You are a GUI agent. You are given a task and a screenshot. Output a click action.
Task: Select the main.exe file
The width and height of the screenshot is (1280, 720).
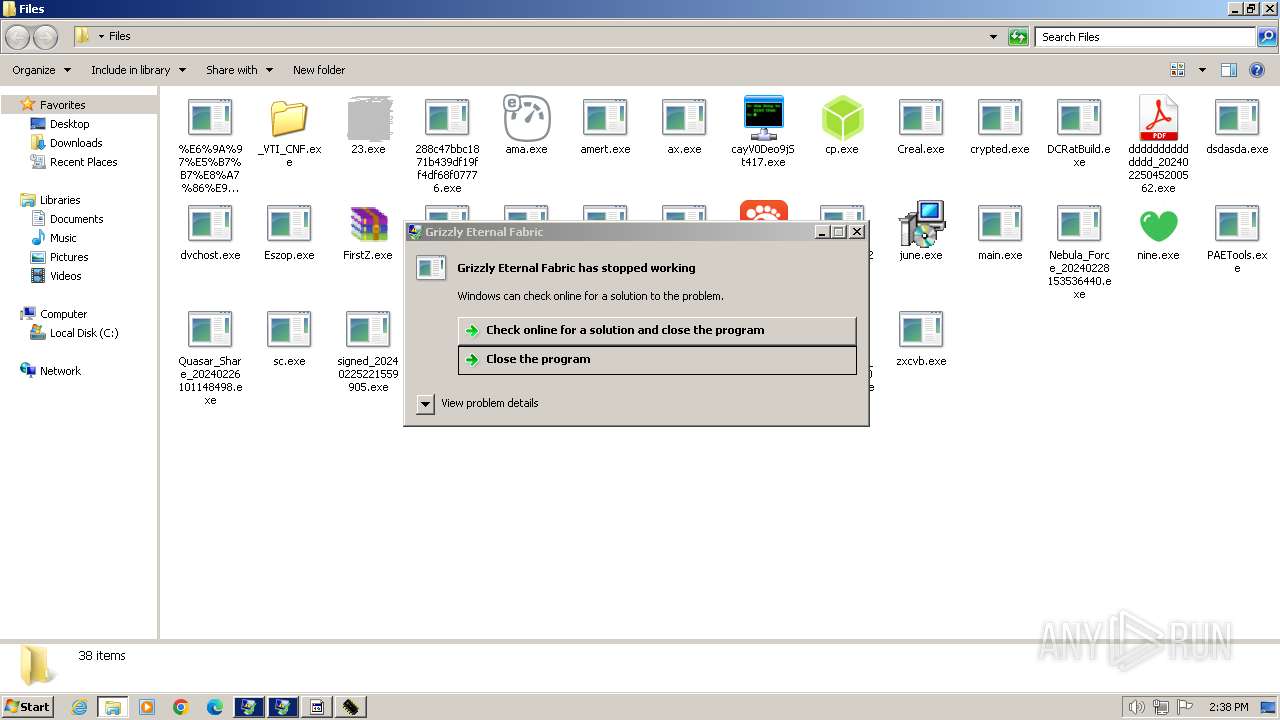click(x=1000, y=225)
